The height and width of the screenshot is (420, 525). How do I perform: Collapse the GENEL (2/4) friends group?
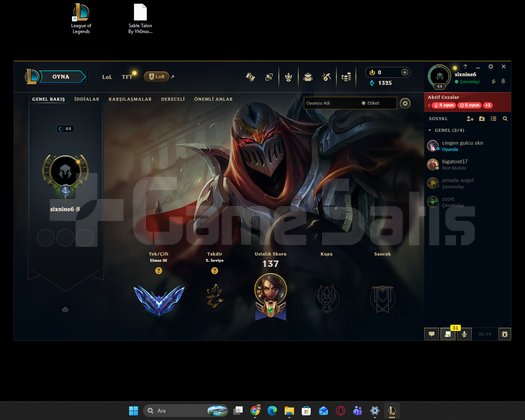446,130
